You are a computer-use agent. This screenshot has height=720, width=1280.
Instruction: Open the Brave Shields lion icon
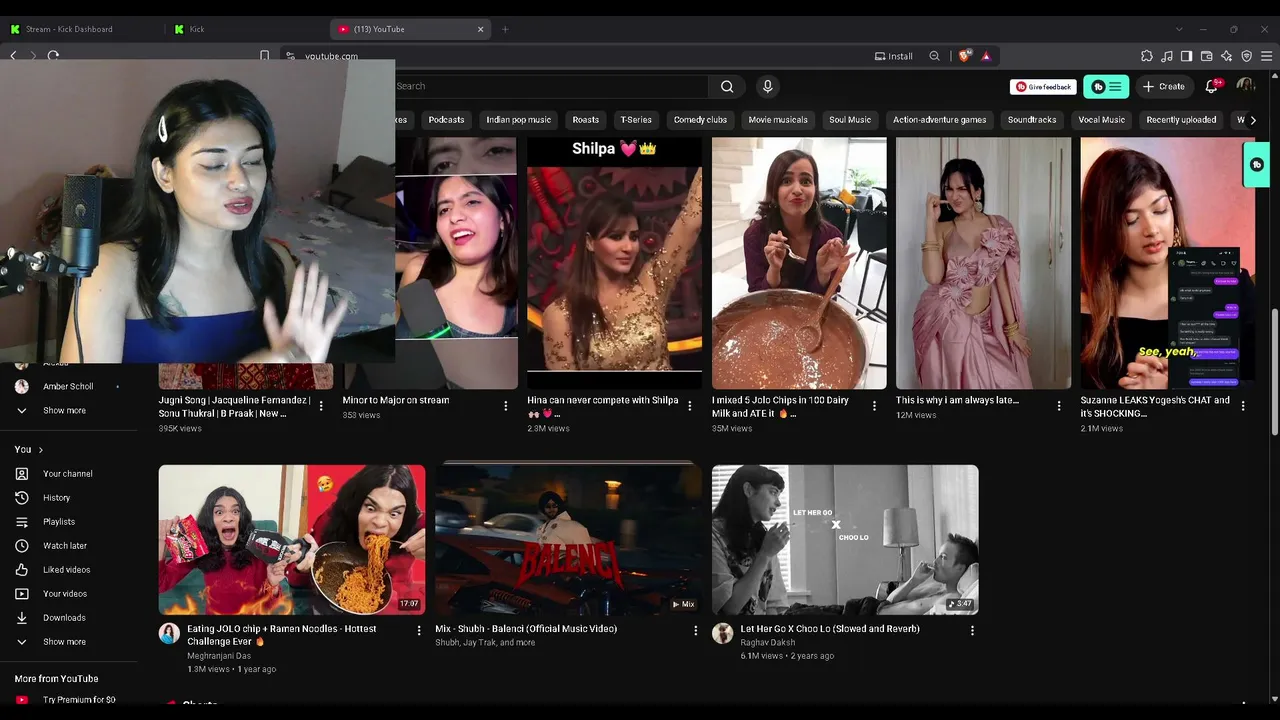click(964, 56)
